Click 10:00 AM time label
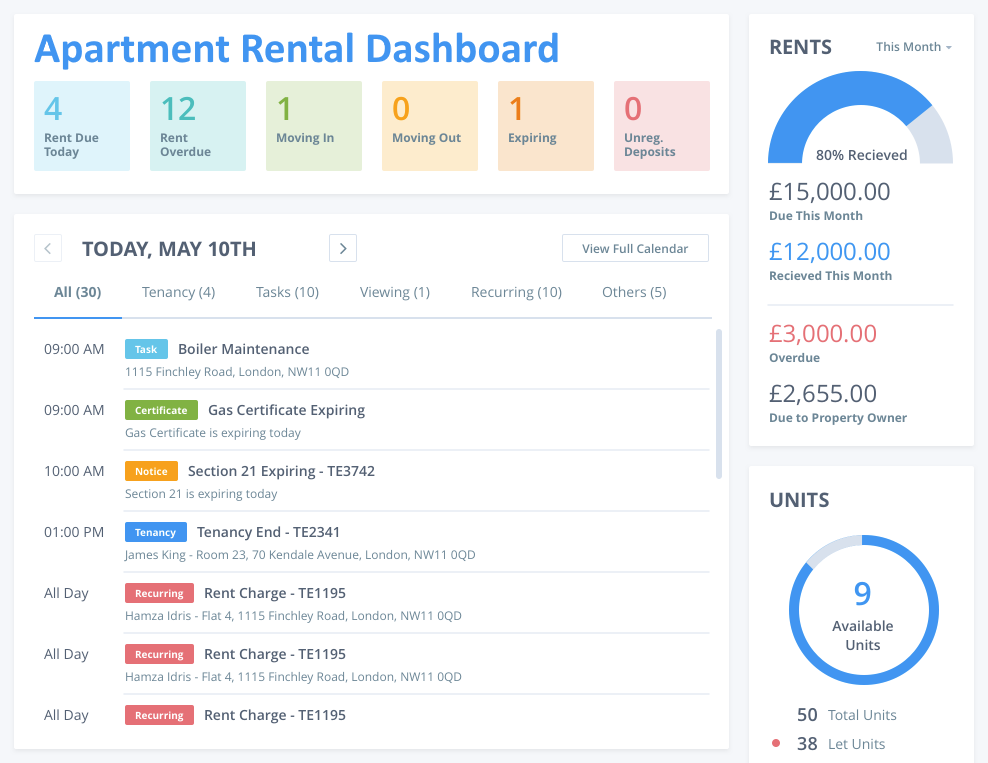 click(74, 471)
